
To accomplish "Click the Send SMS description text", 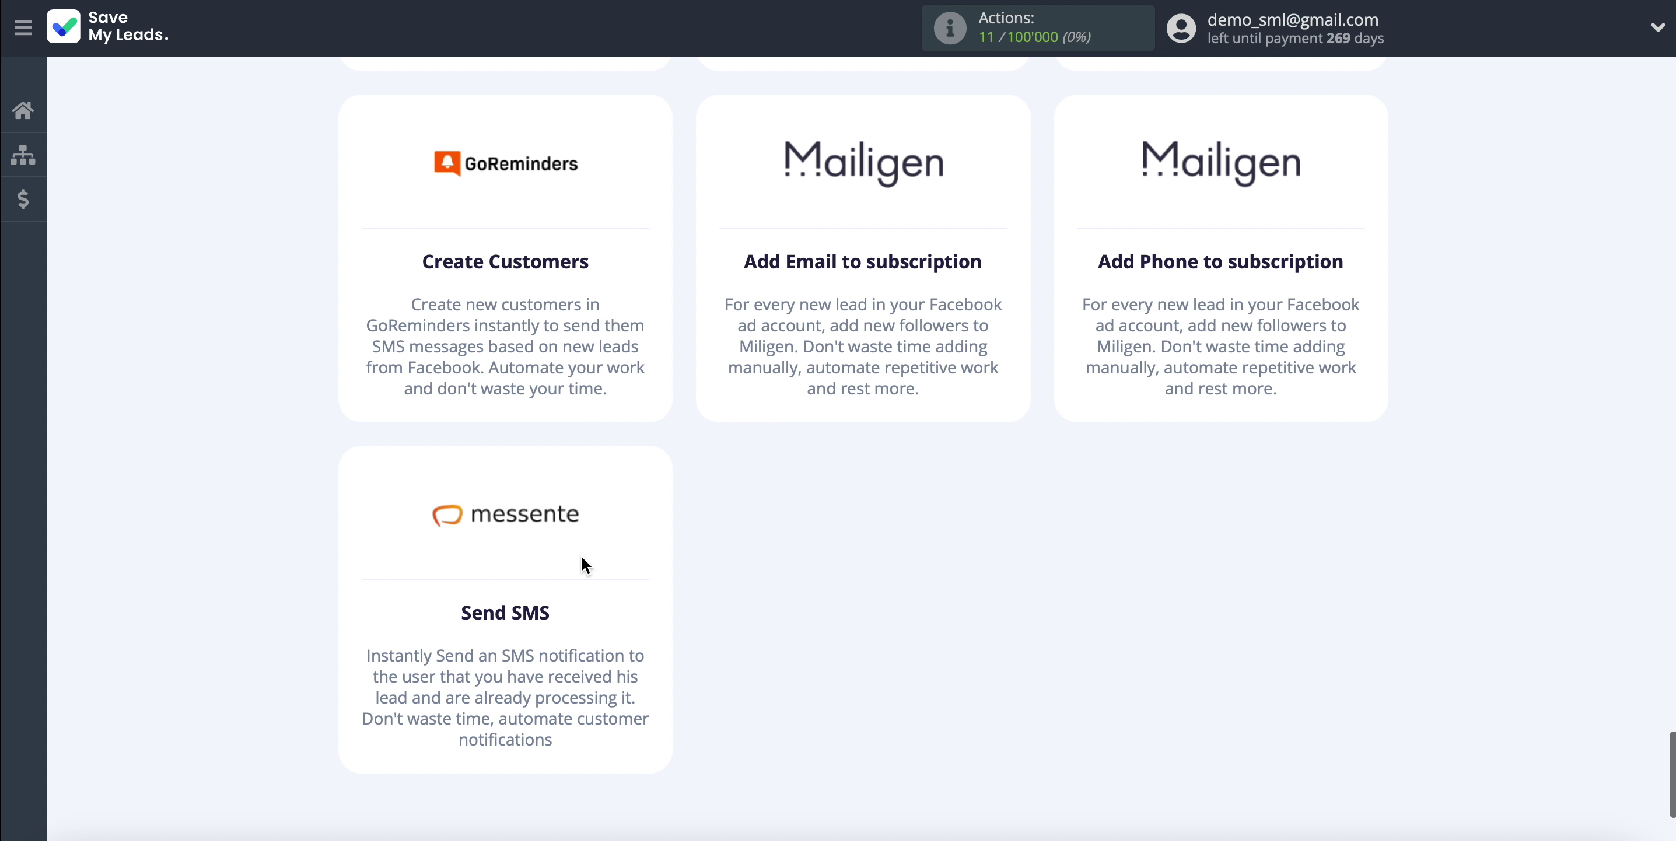I will [x=505, y=698].
